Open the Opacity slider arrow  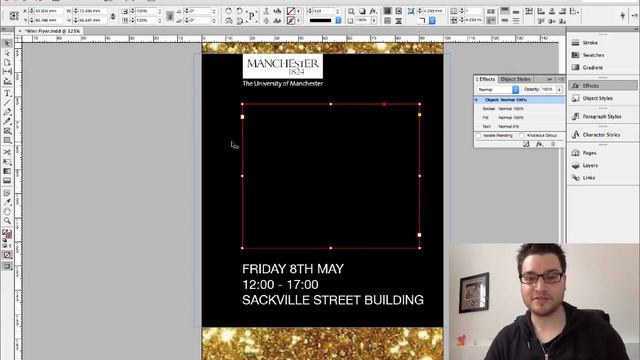559,89
